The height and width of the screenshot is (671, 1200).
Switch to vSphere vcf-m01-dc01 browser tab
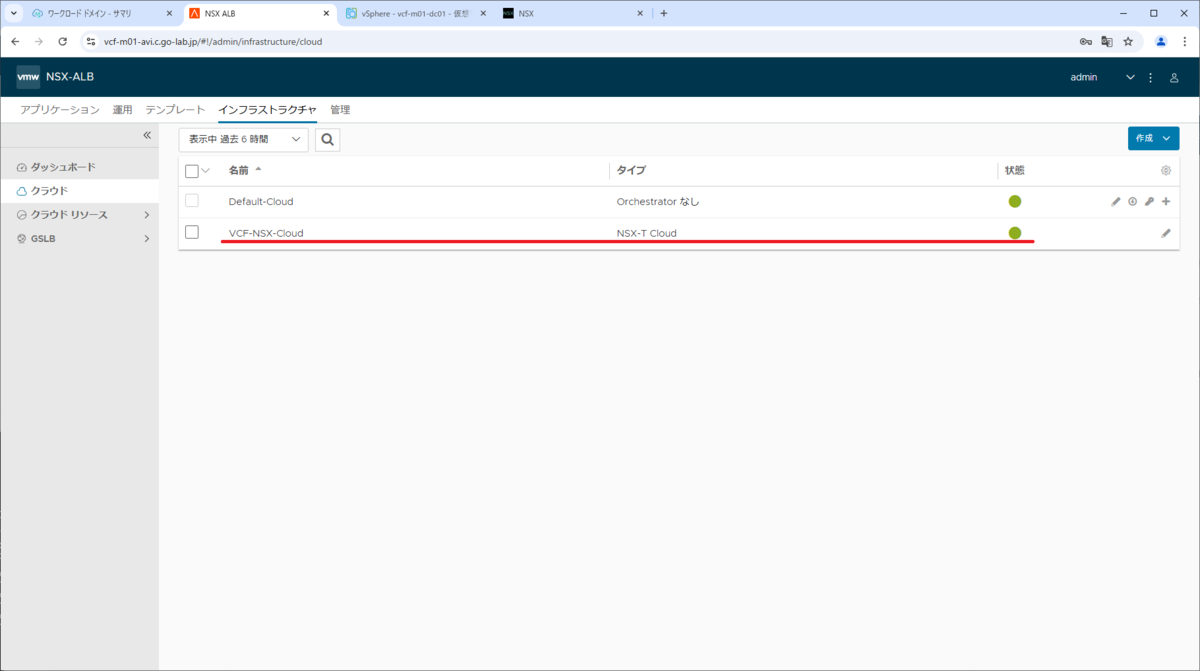(x=413, y=14)
